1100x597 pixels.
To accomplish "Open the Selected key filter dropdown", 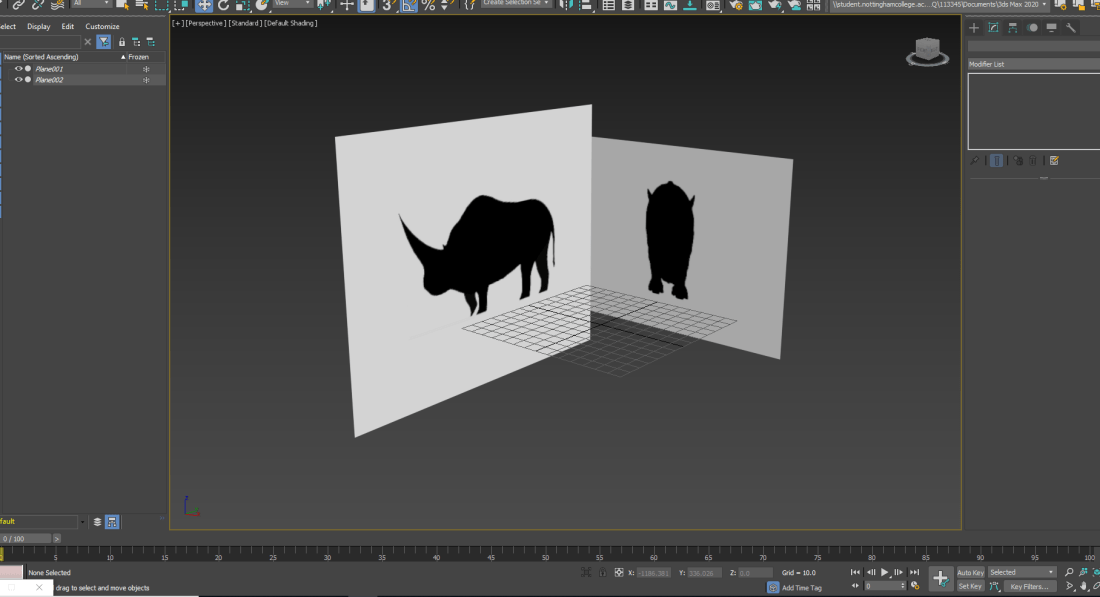I will 1021,573.
